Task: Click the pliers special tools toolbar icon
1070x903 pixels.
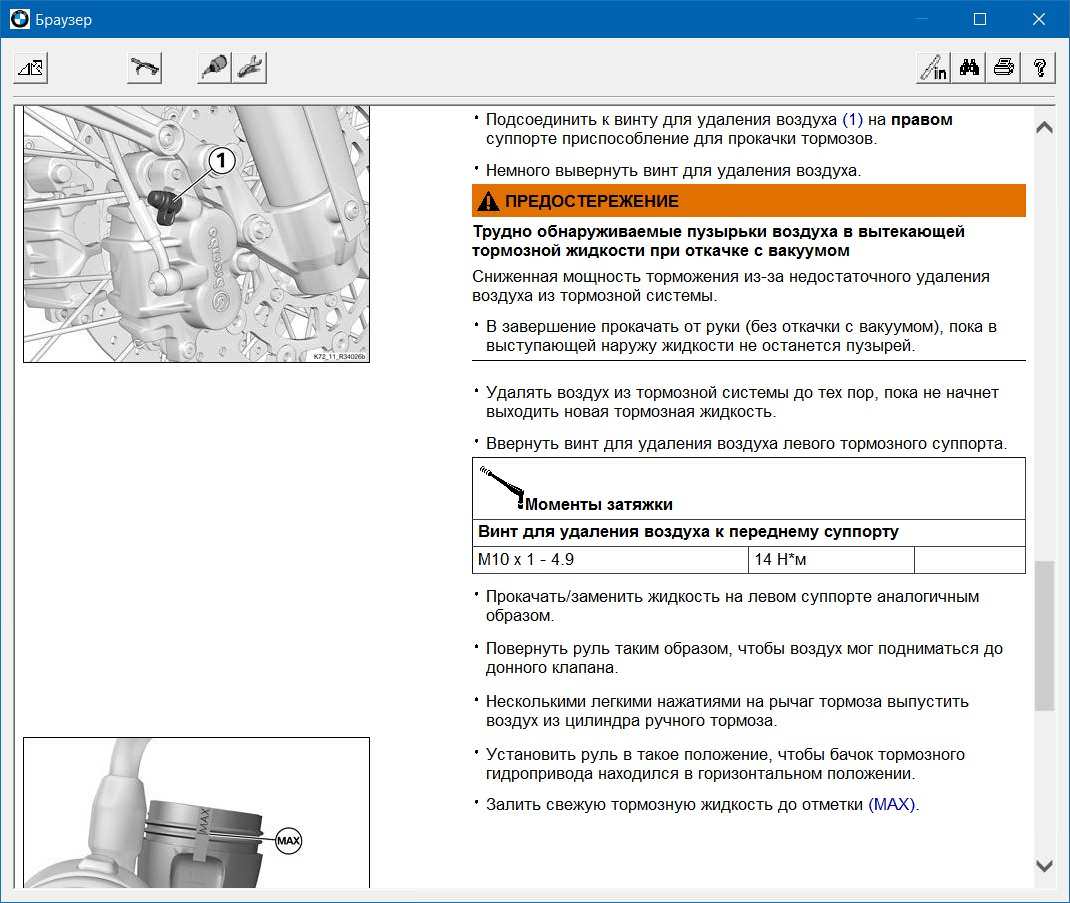Action: pos(250,68)
